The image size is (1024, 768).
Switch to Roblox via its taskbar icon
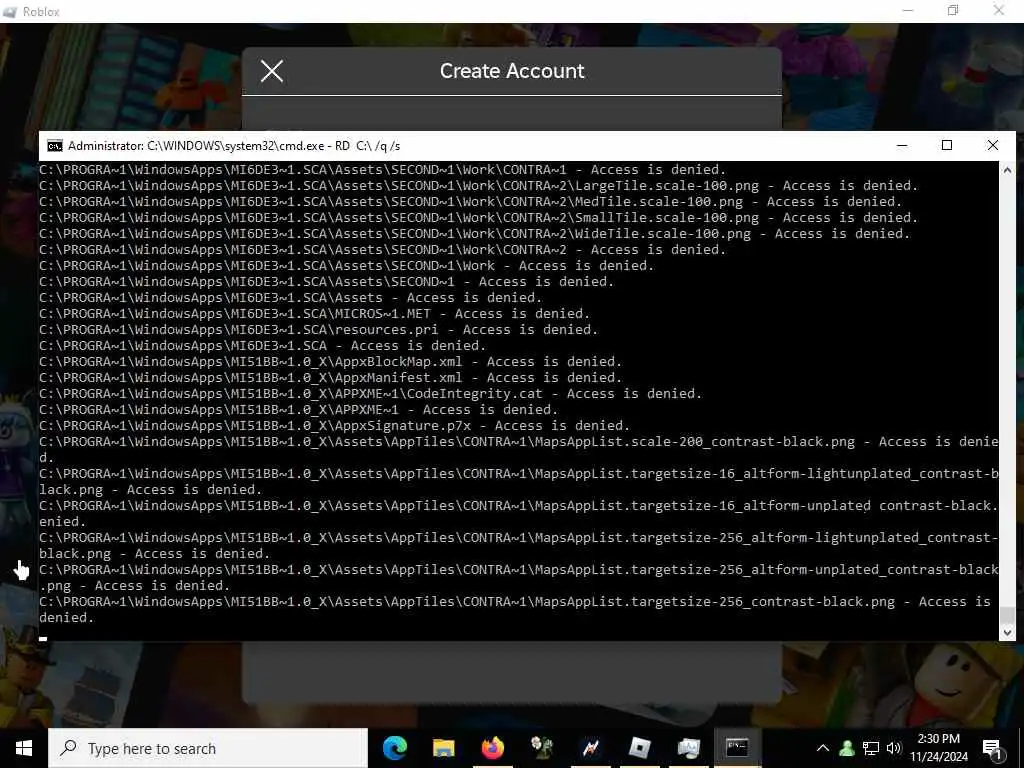(x=639, y=748)
